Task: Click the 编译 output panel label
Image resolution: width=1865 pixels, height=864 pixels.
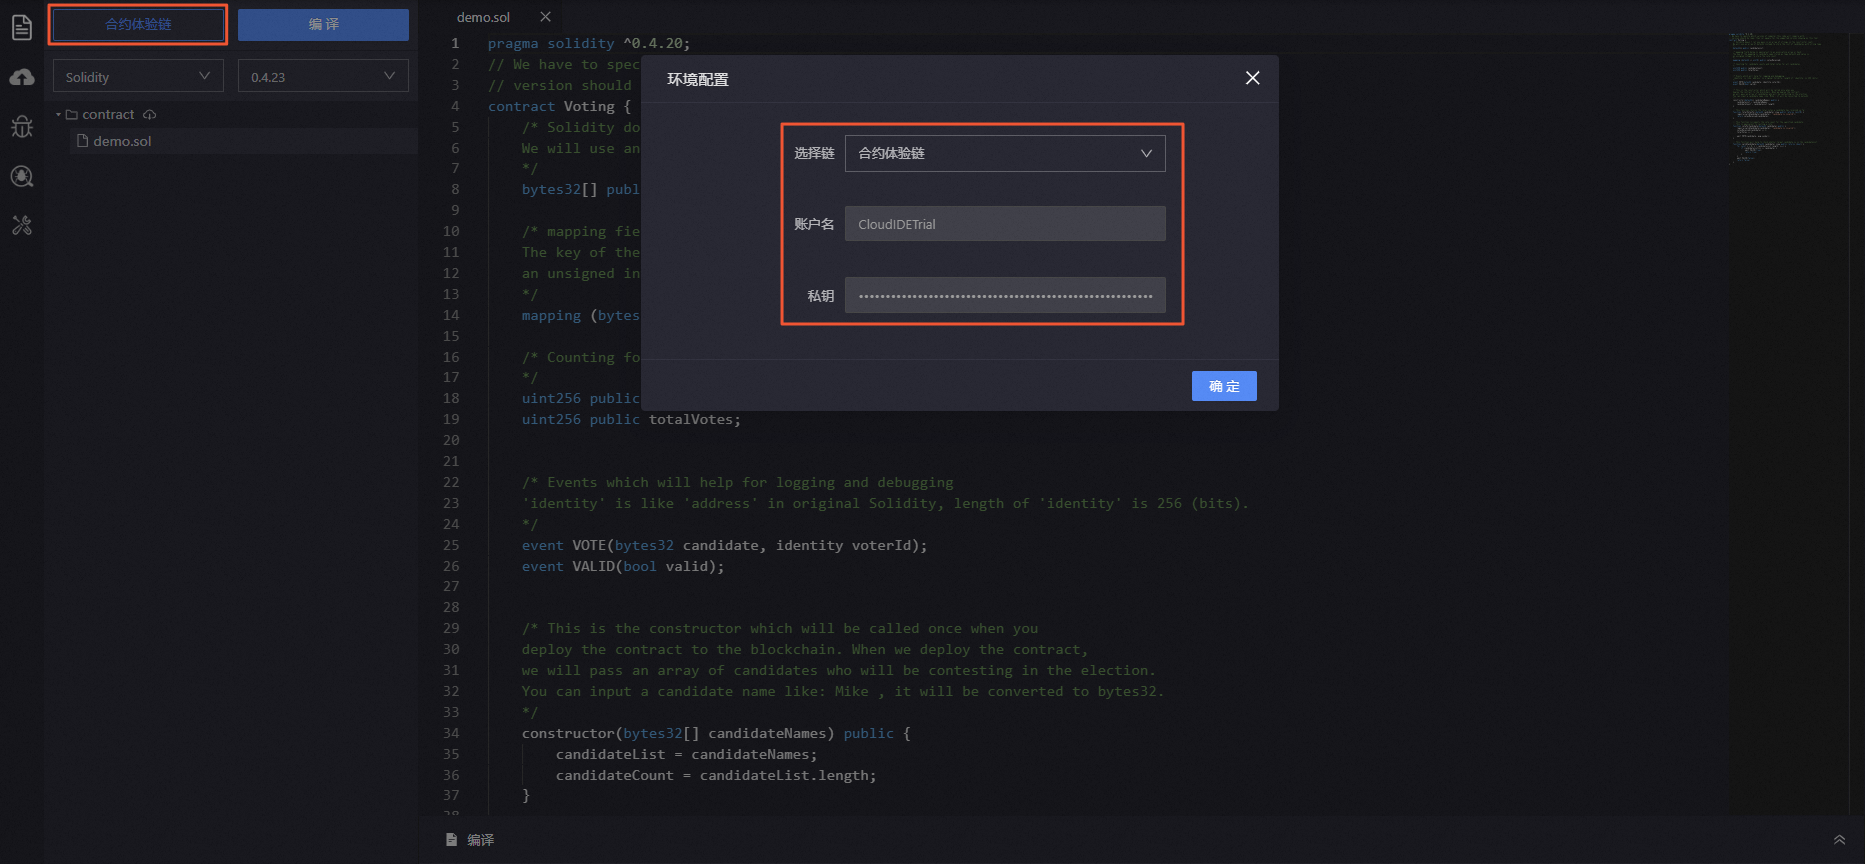Action: pyautogui.click(x=480, y=840)
